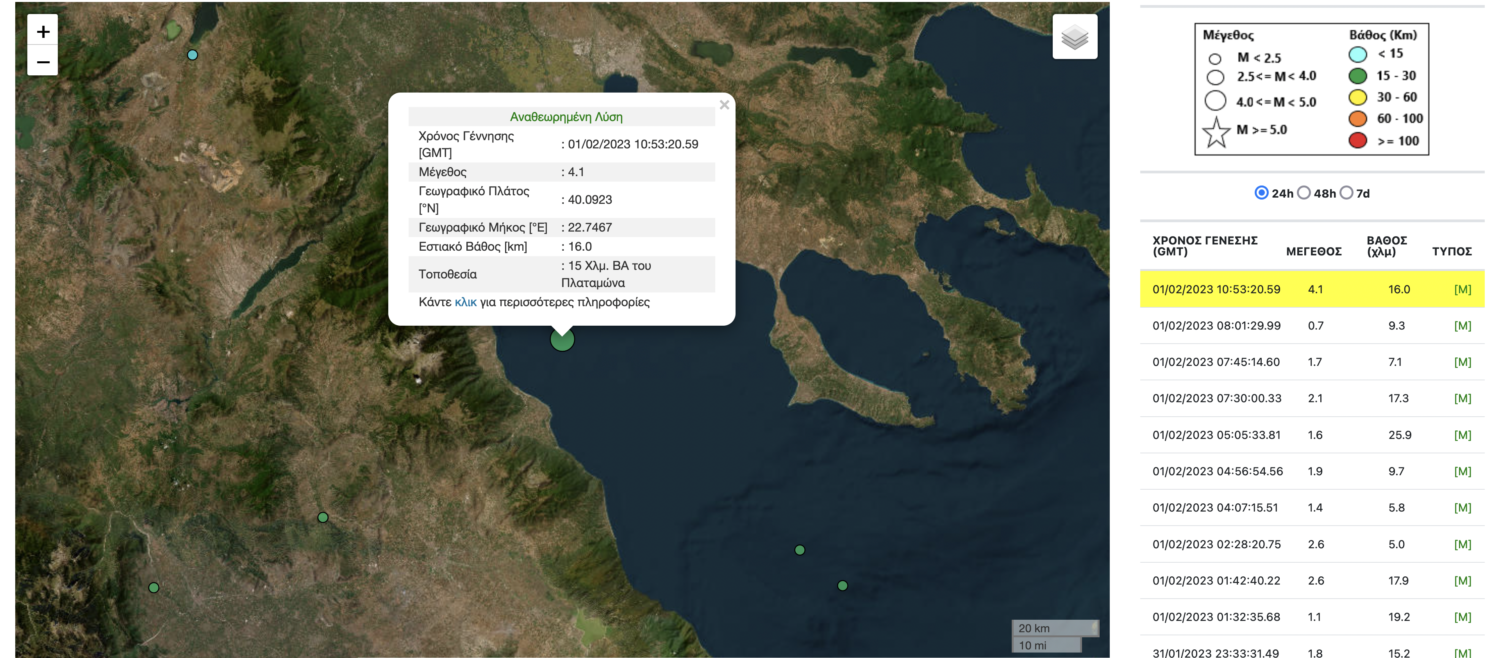Select the 01/02/2023 01:32:35.68 event row
Screen dimensions: 1500x658
pyautogui.click(x=1312, y=617)
